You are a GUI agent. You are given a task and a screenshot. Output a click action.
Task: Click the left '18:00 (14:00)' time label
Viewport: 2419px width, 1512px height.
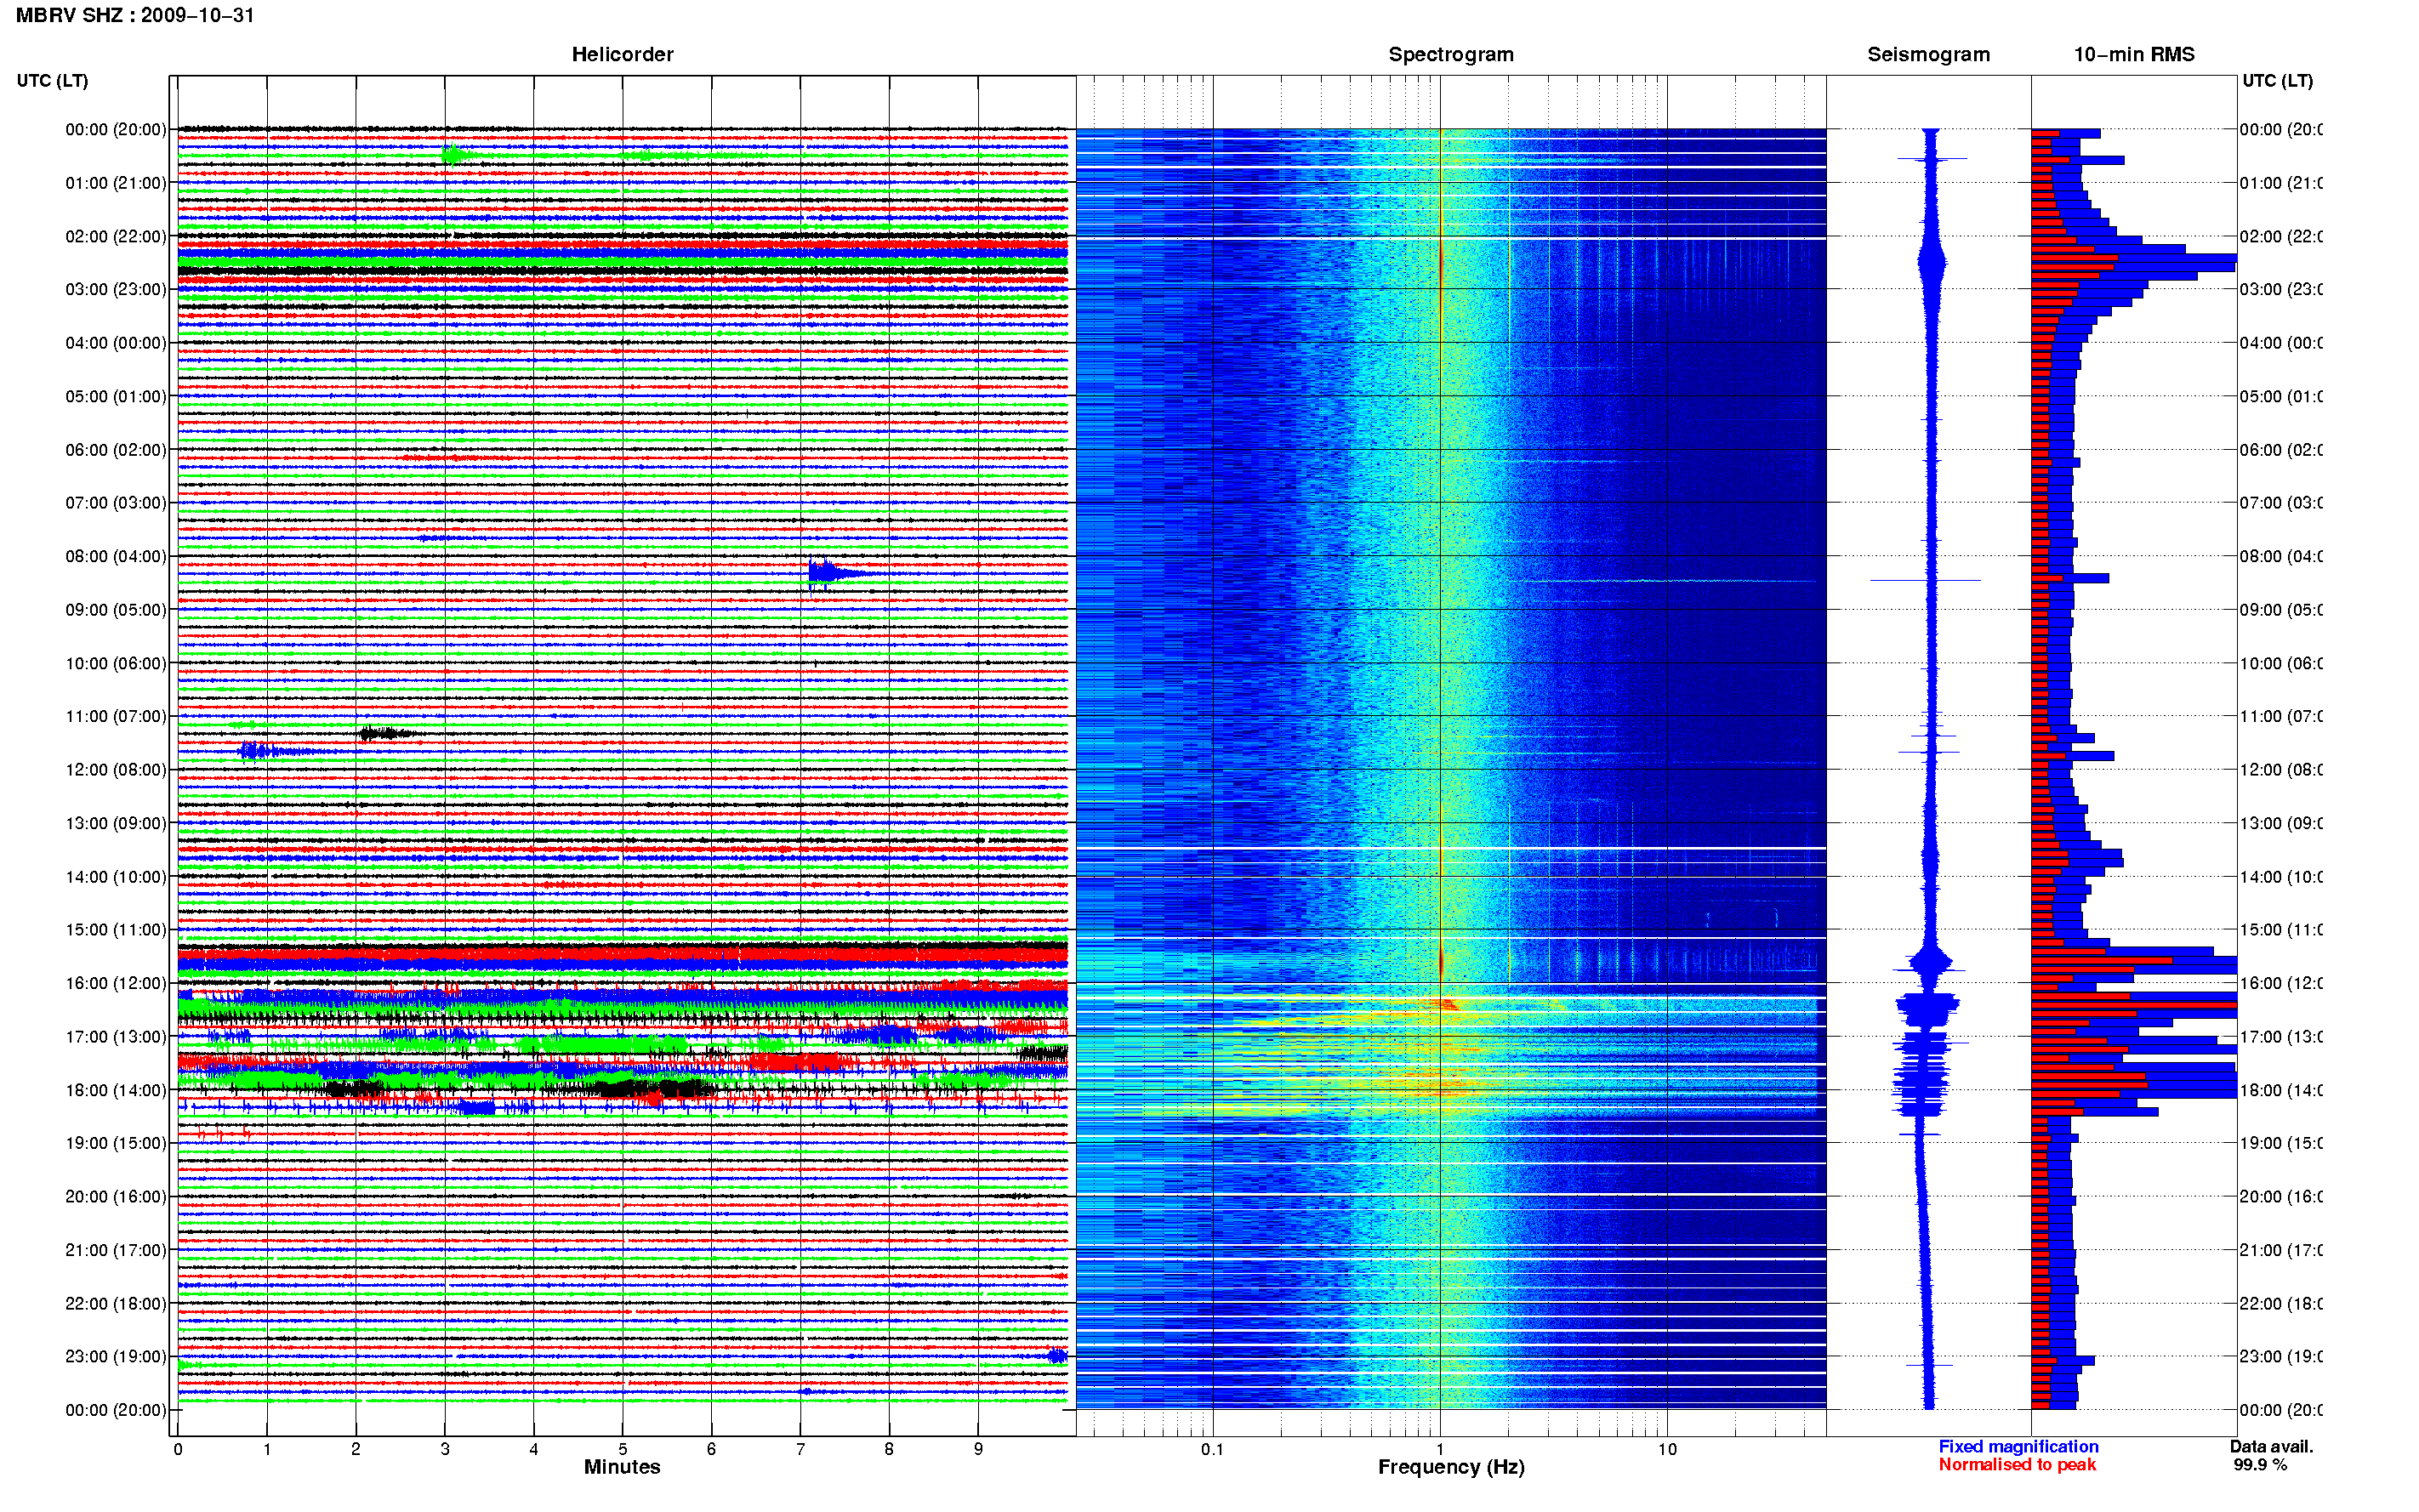(115, 1090)
